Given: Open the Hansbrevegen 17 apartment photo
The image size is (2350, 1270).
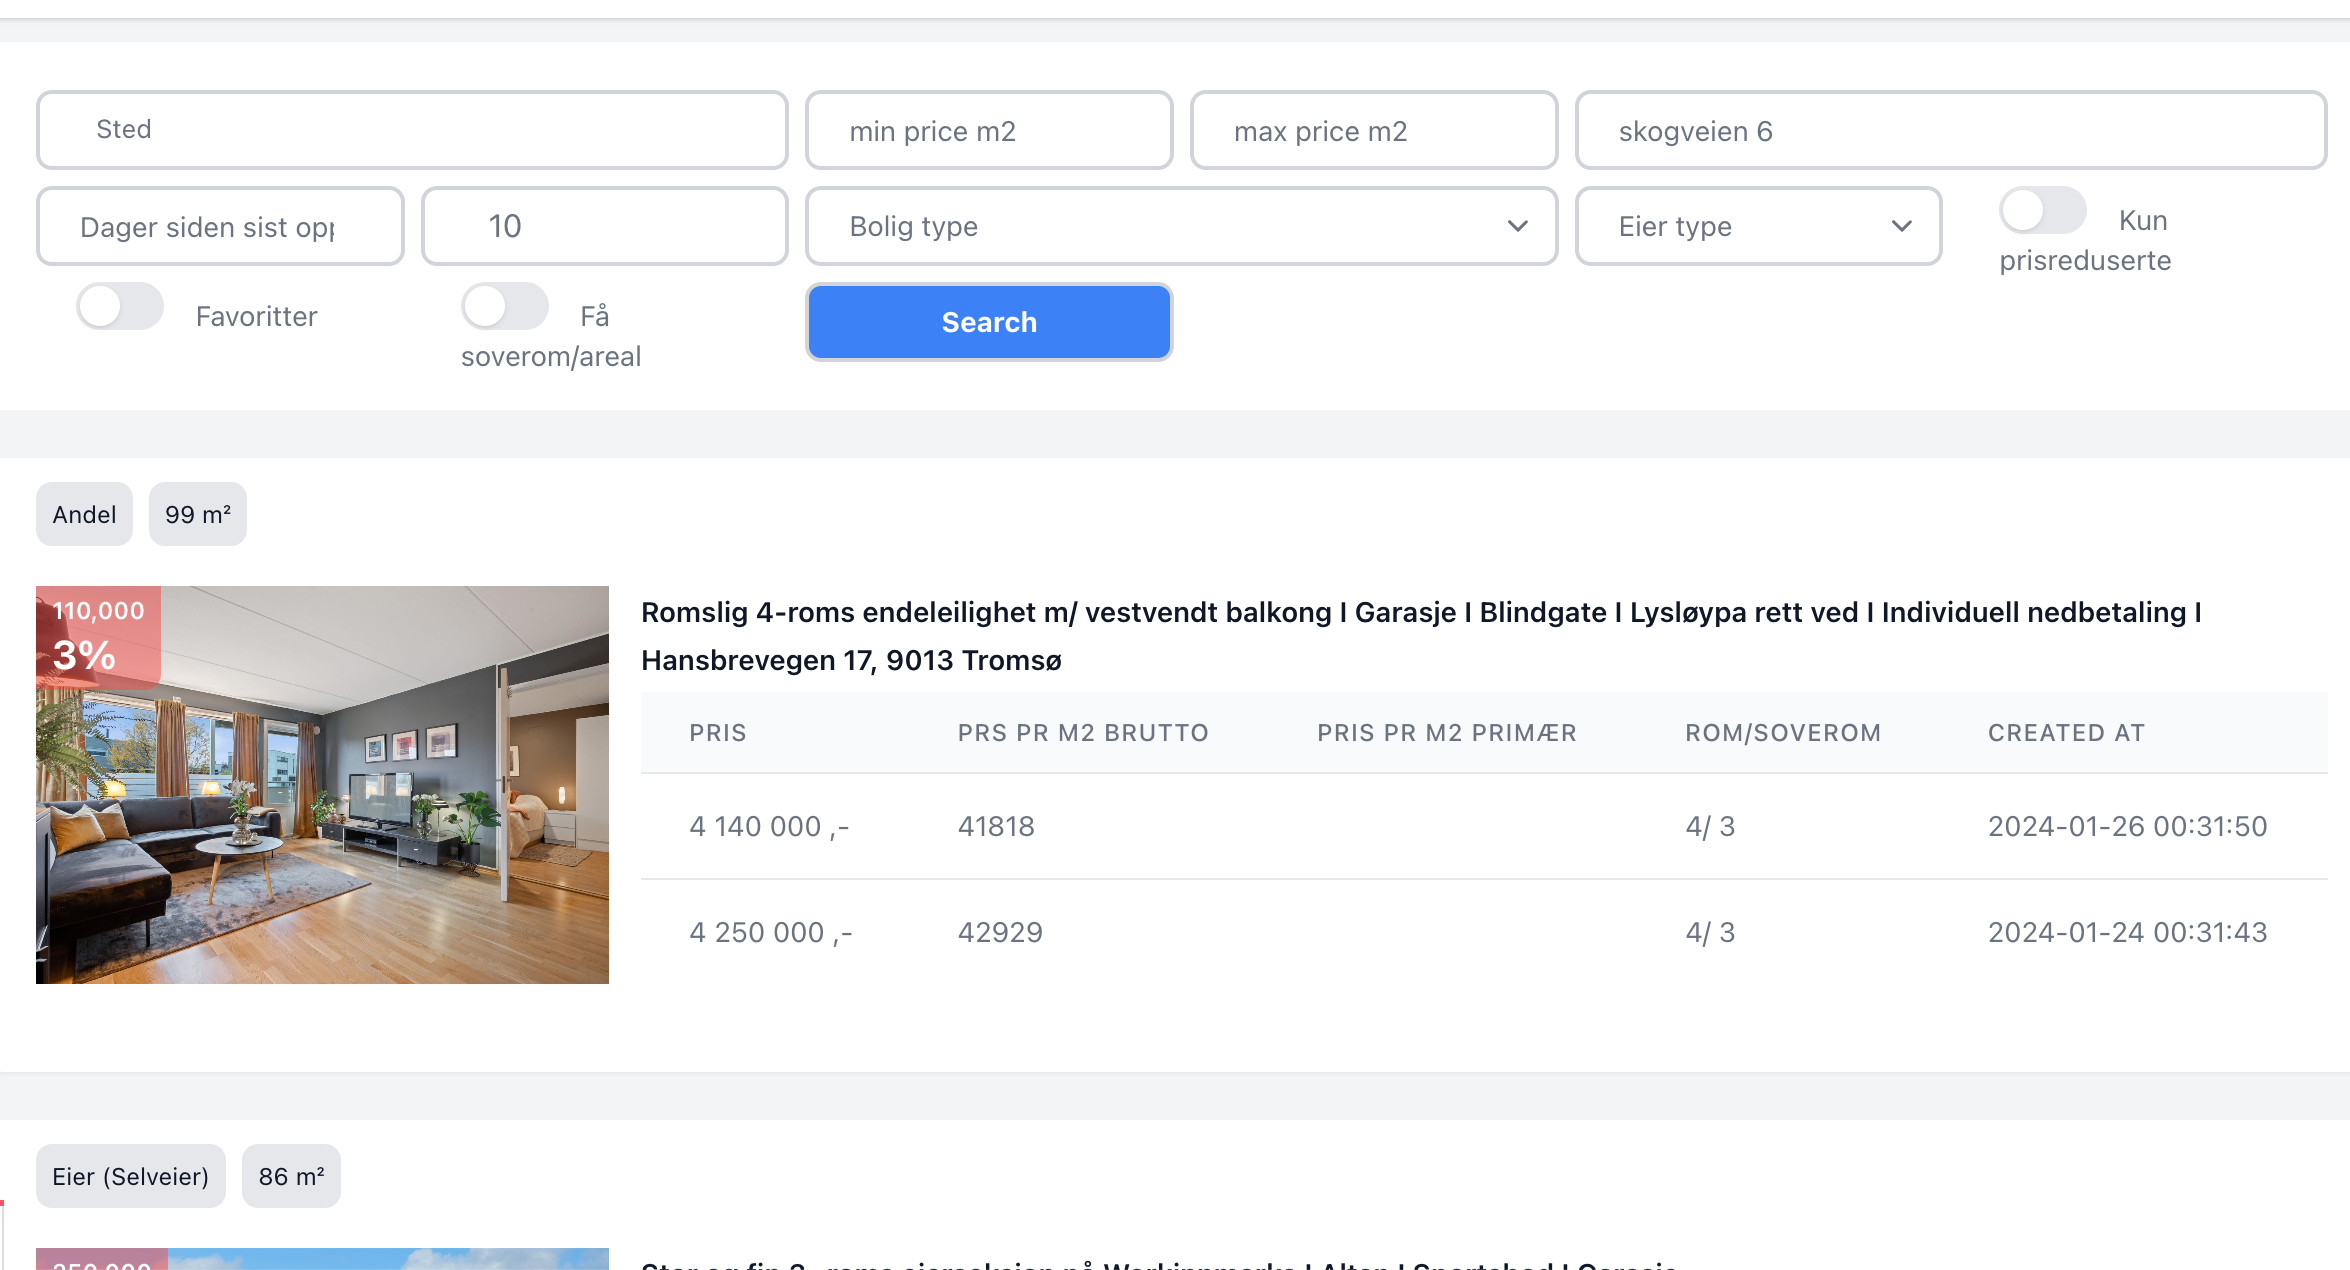Looking at the screenshot, I should 322,800.
